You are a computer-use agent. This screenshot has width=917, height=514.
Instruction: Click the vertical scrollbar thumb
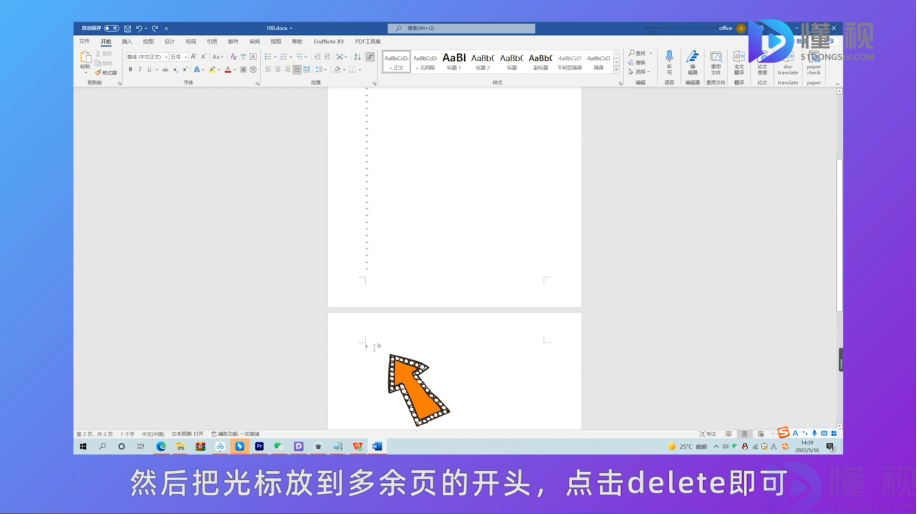(x=839, y=234)
